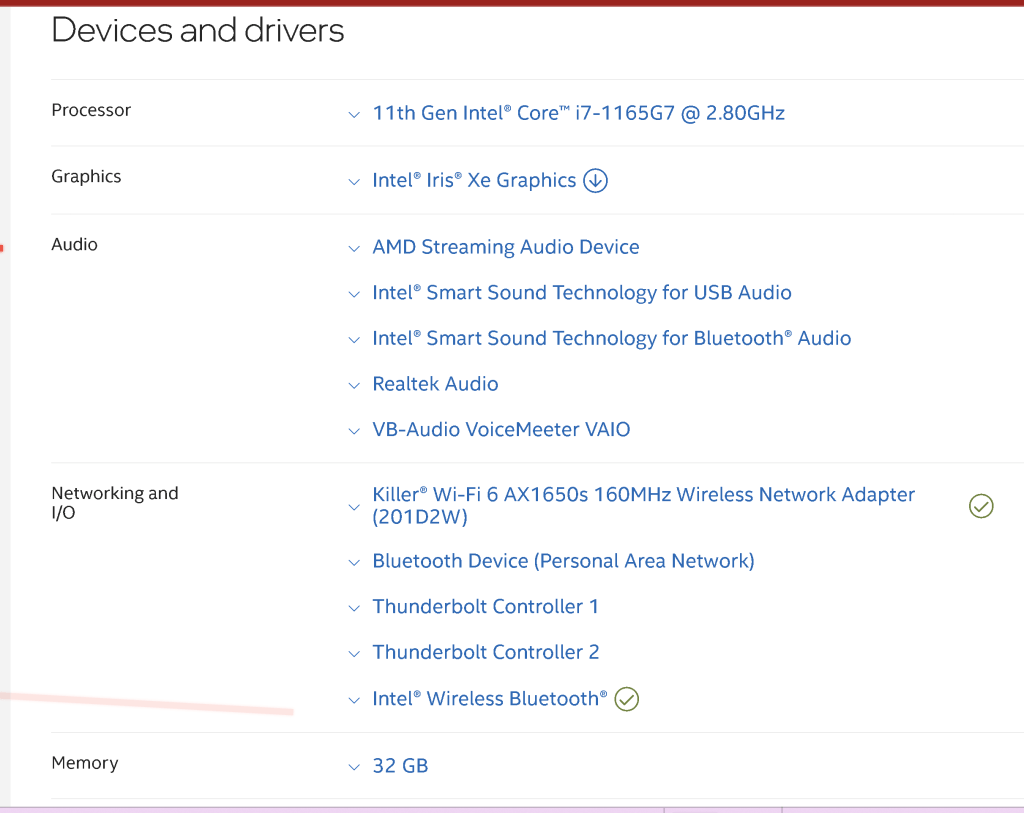Open the 32 GB memory link

[x=400, y=765]
